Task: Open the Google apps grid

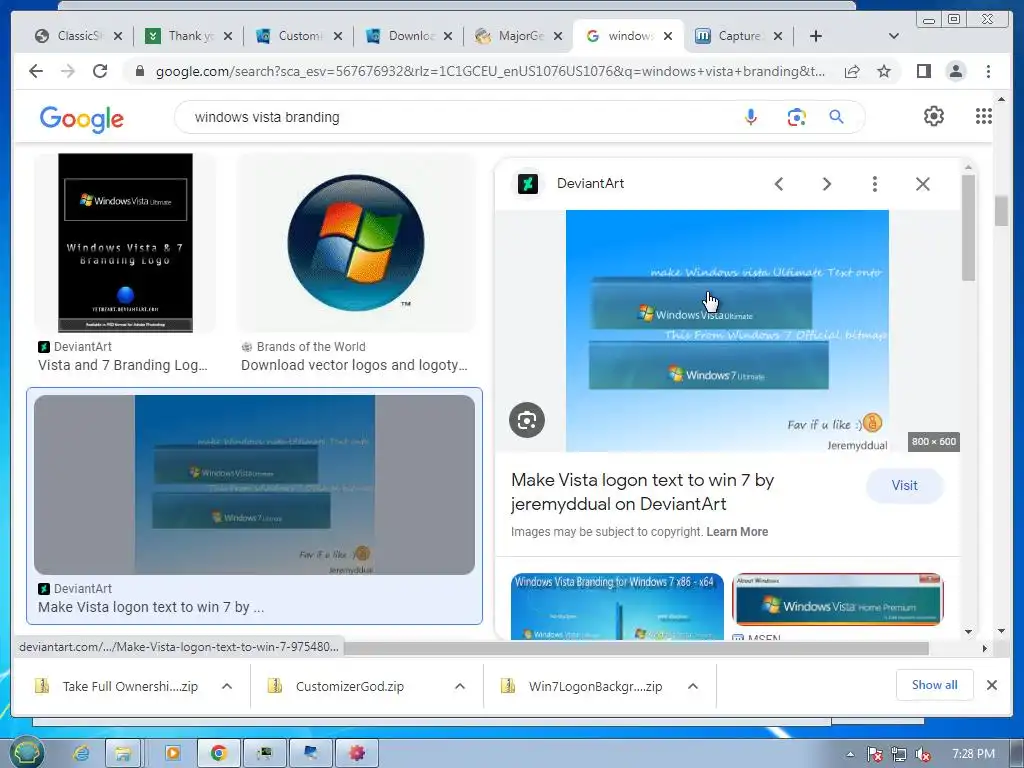Action: (984, 116)
